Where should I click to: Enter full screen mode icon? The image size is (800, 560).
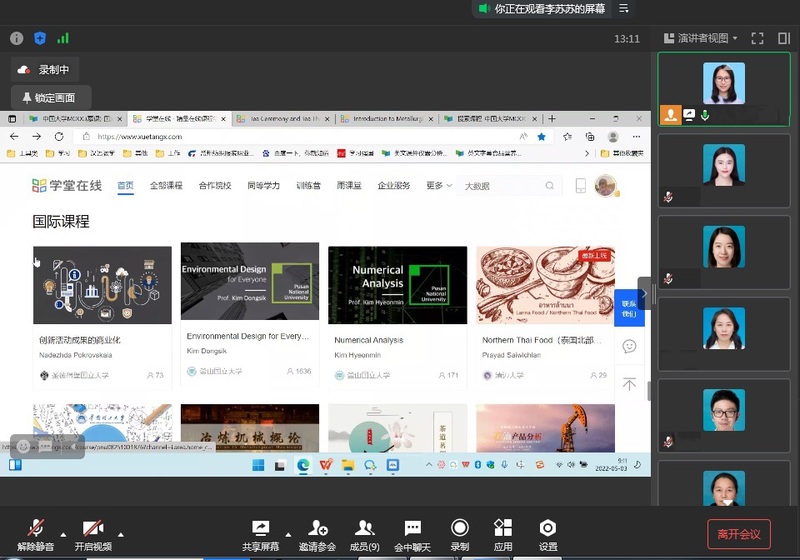[x=758, y=38]
